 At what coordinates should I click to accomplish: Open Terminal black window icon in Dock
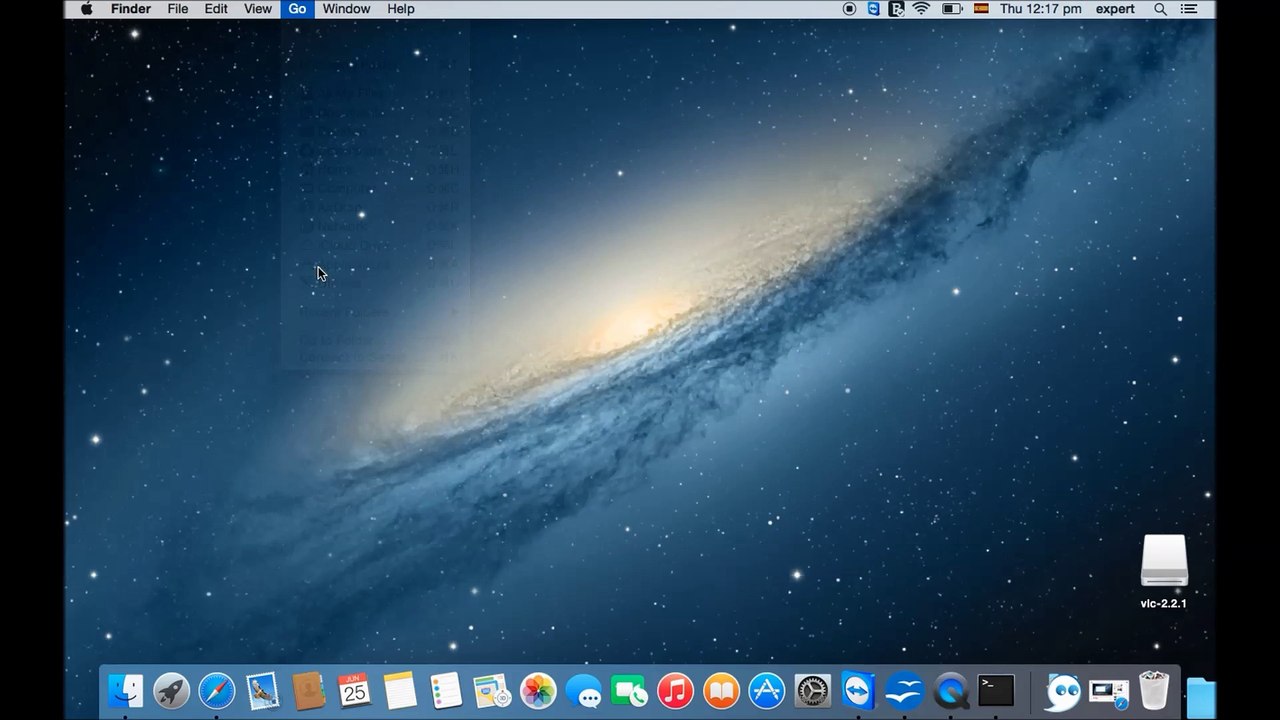996,691
